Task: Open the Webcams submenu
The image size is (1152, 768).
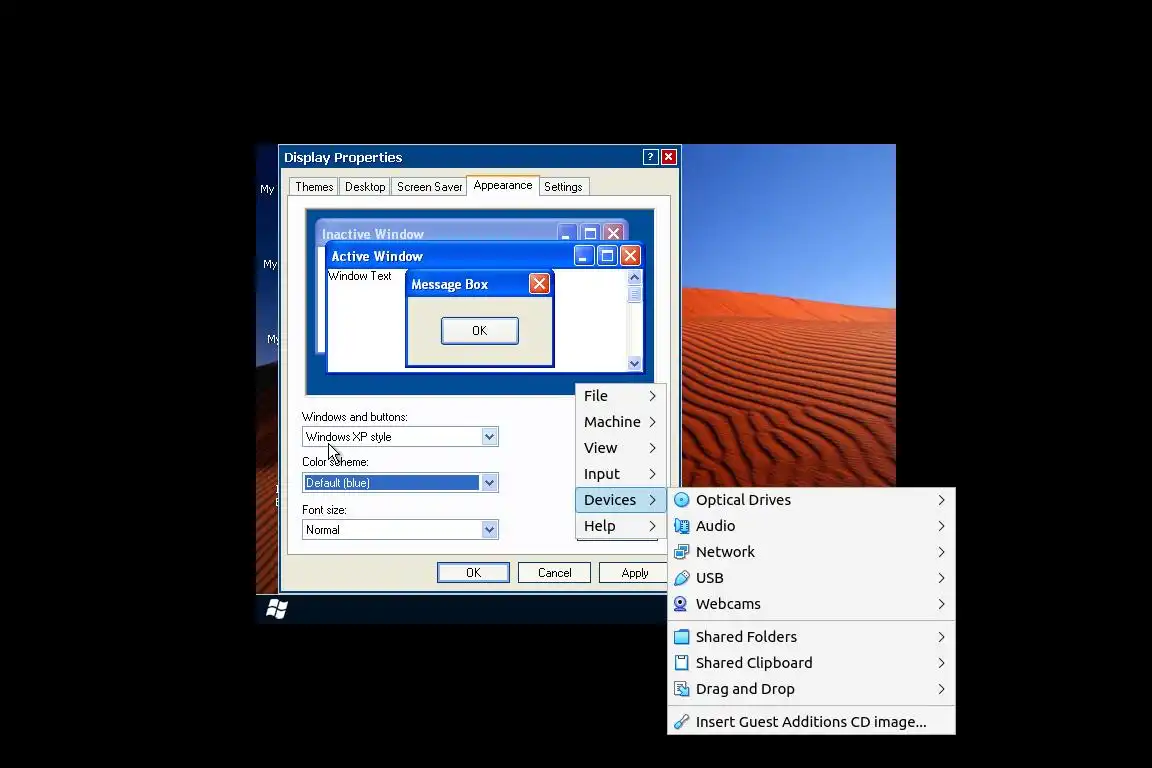Action: point(811,604)
